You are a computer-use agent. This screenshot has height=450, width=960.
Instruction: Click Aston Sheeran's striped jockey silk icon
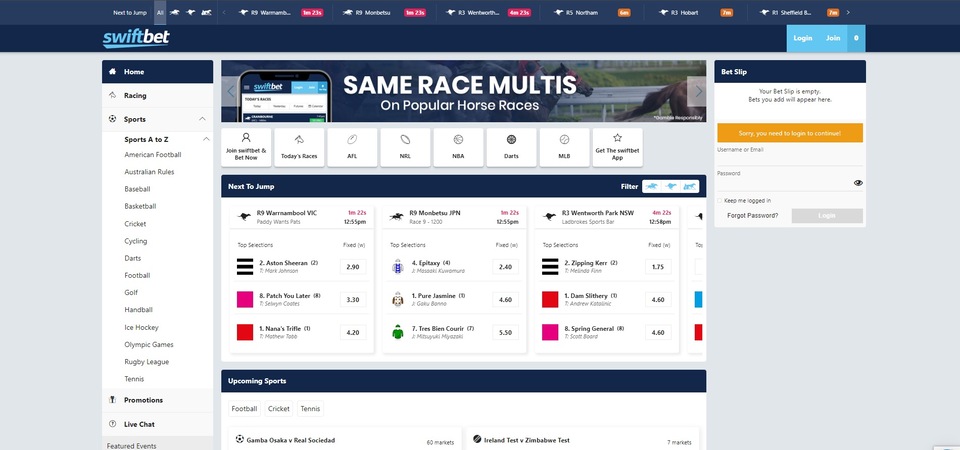(245, 266)
